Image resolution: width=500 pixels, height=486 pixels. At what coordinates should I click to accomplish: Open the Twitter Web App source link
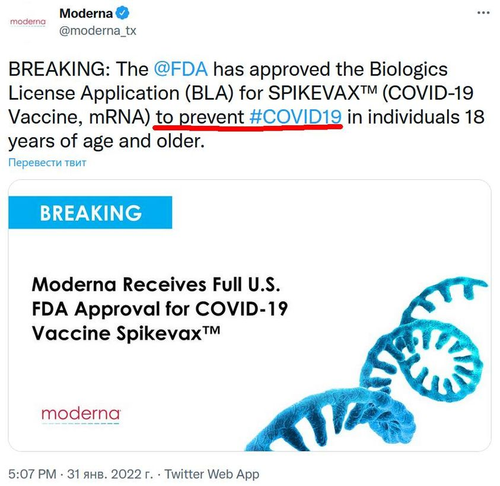pyautogui.click(x=212, y=474)
